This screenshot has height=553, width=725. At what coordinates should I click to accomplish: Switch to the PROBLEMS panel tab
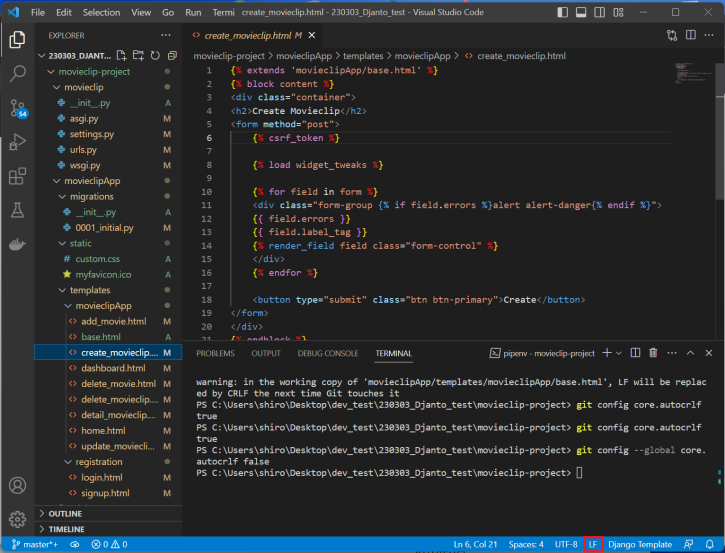tap(215, 353)
